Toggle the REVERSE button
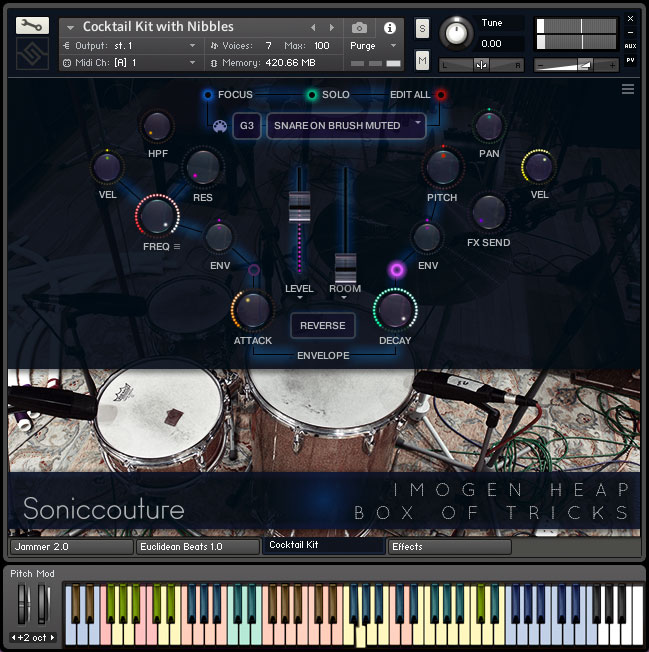Viewport: 649px width, 652px height. pyautogui.click(x=323, y=326)
